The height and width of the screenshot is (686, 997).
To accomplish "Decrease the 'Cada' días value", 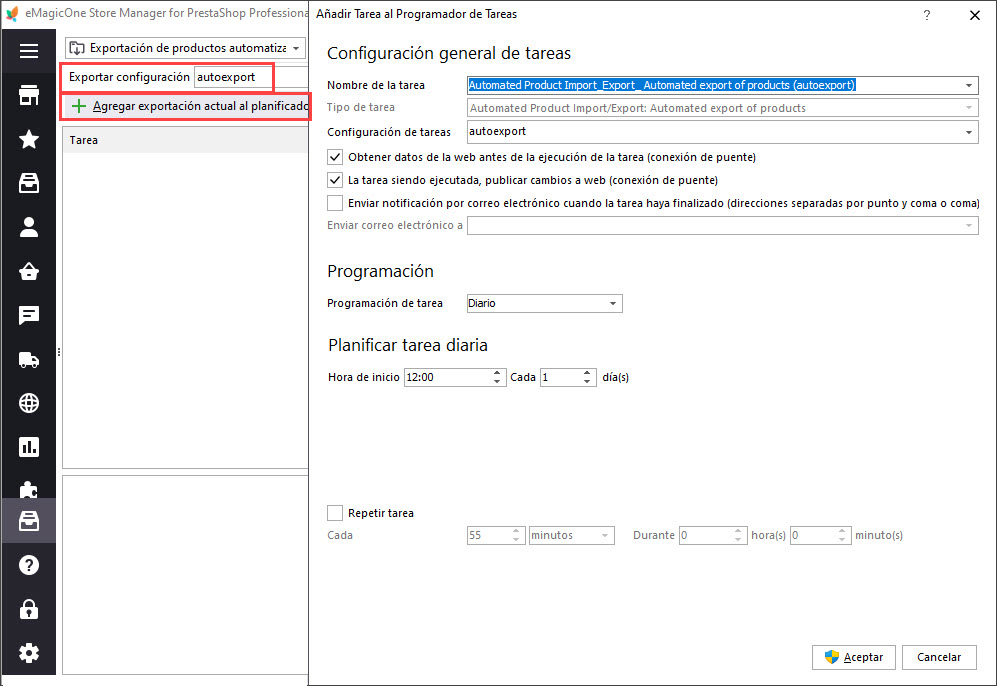I will click(588, 382).
